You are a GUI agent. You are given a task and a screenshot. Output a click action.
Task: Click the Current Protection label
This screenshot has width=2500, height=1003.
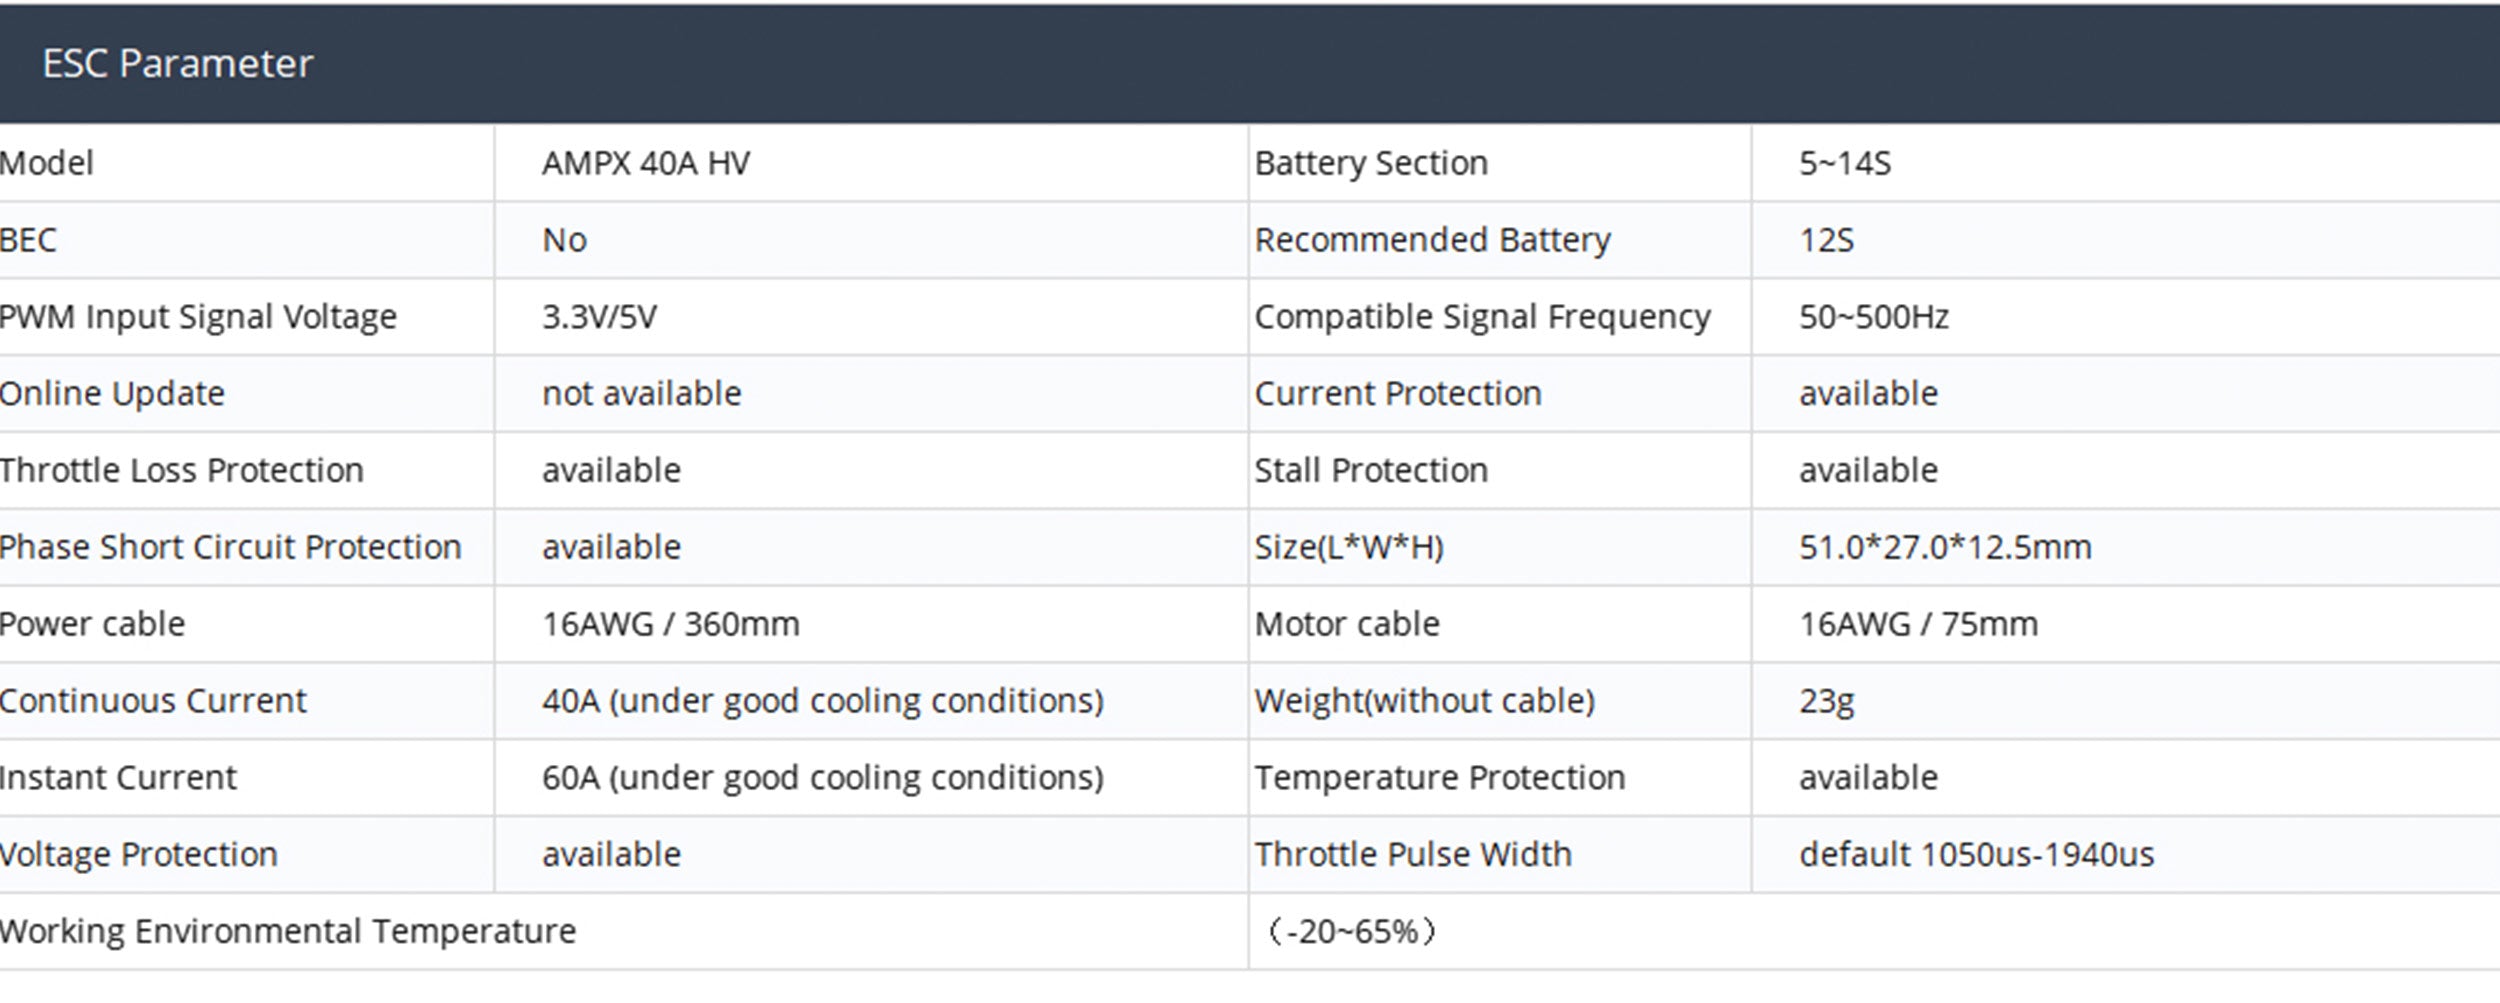(1398, 394)
